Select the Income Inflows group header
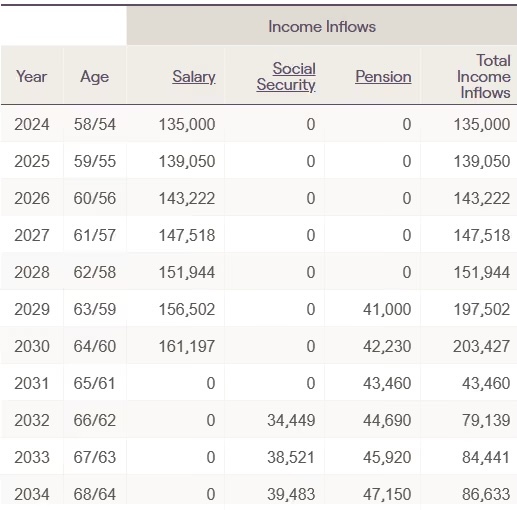517x510 pixels. pos(322,27)
